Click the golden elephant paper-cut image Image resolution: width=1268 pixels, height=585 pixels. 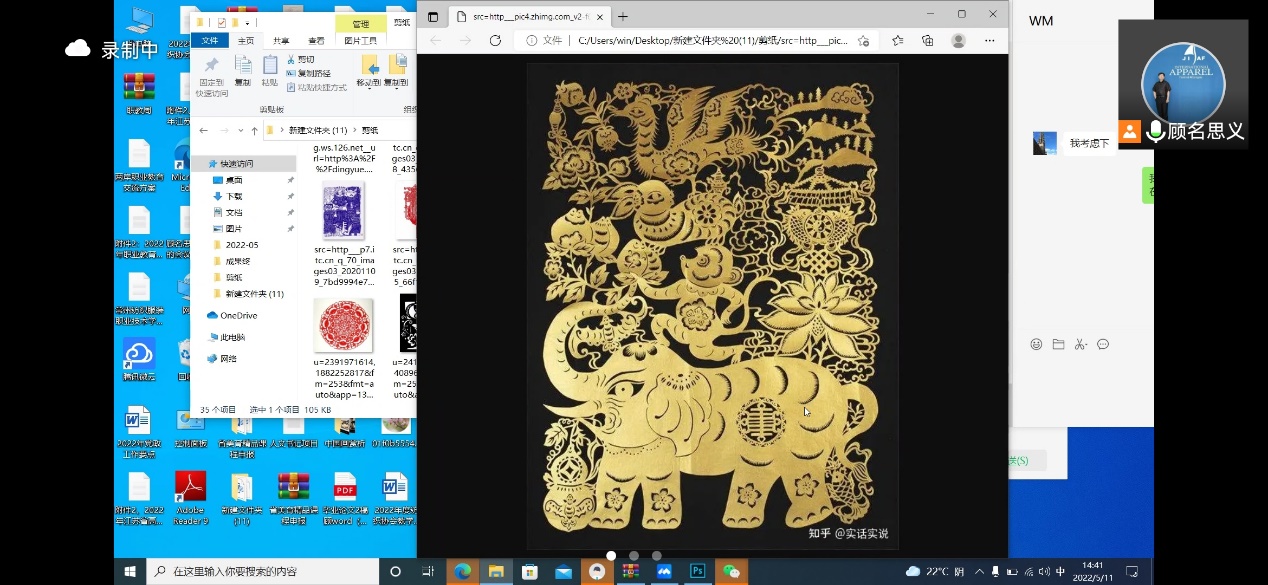[x=712, y=306]
